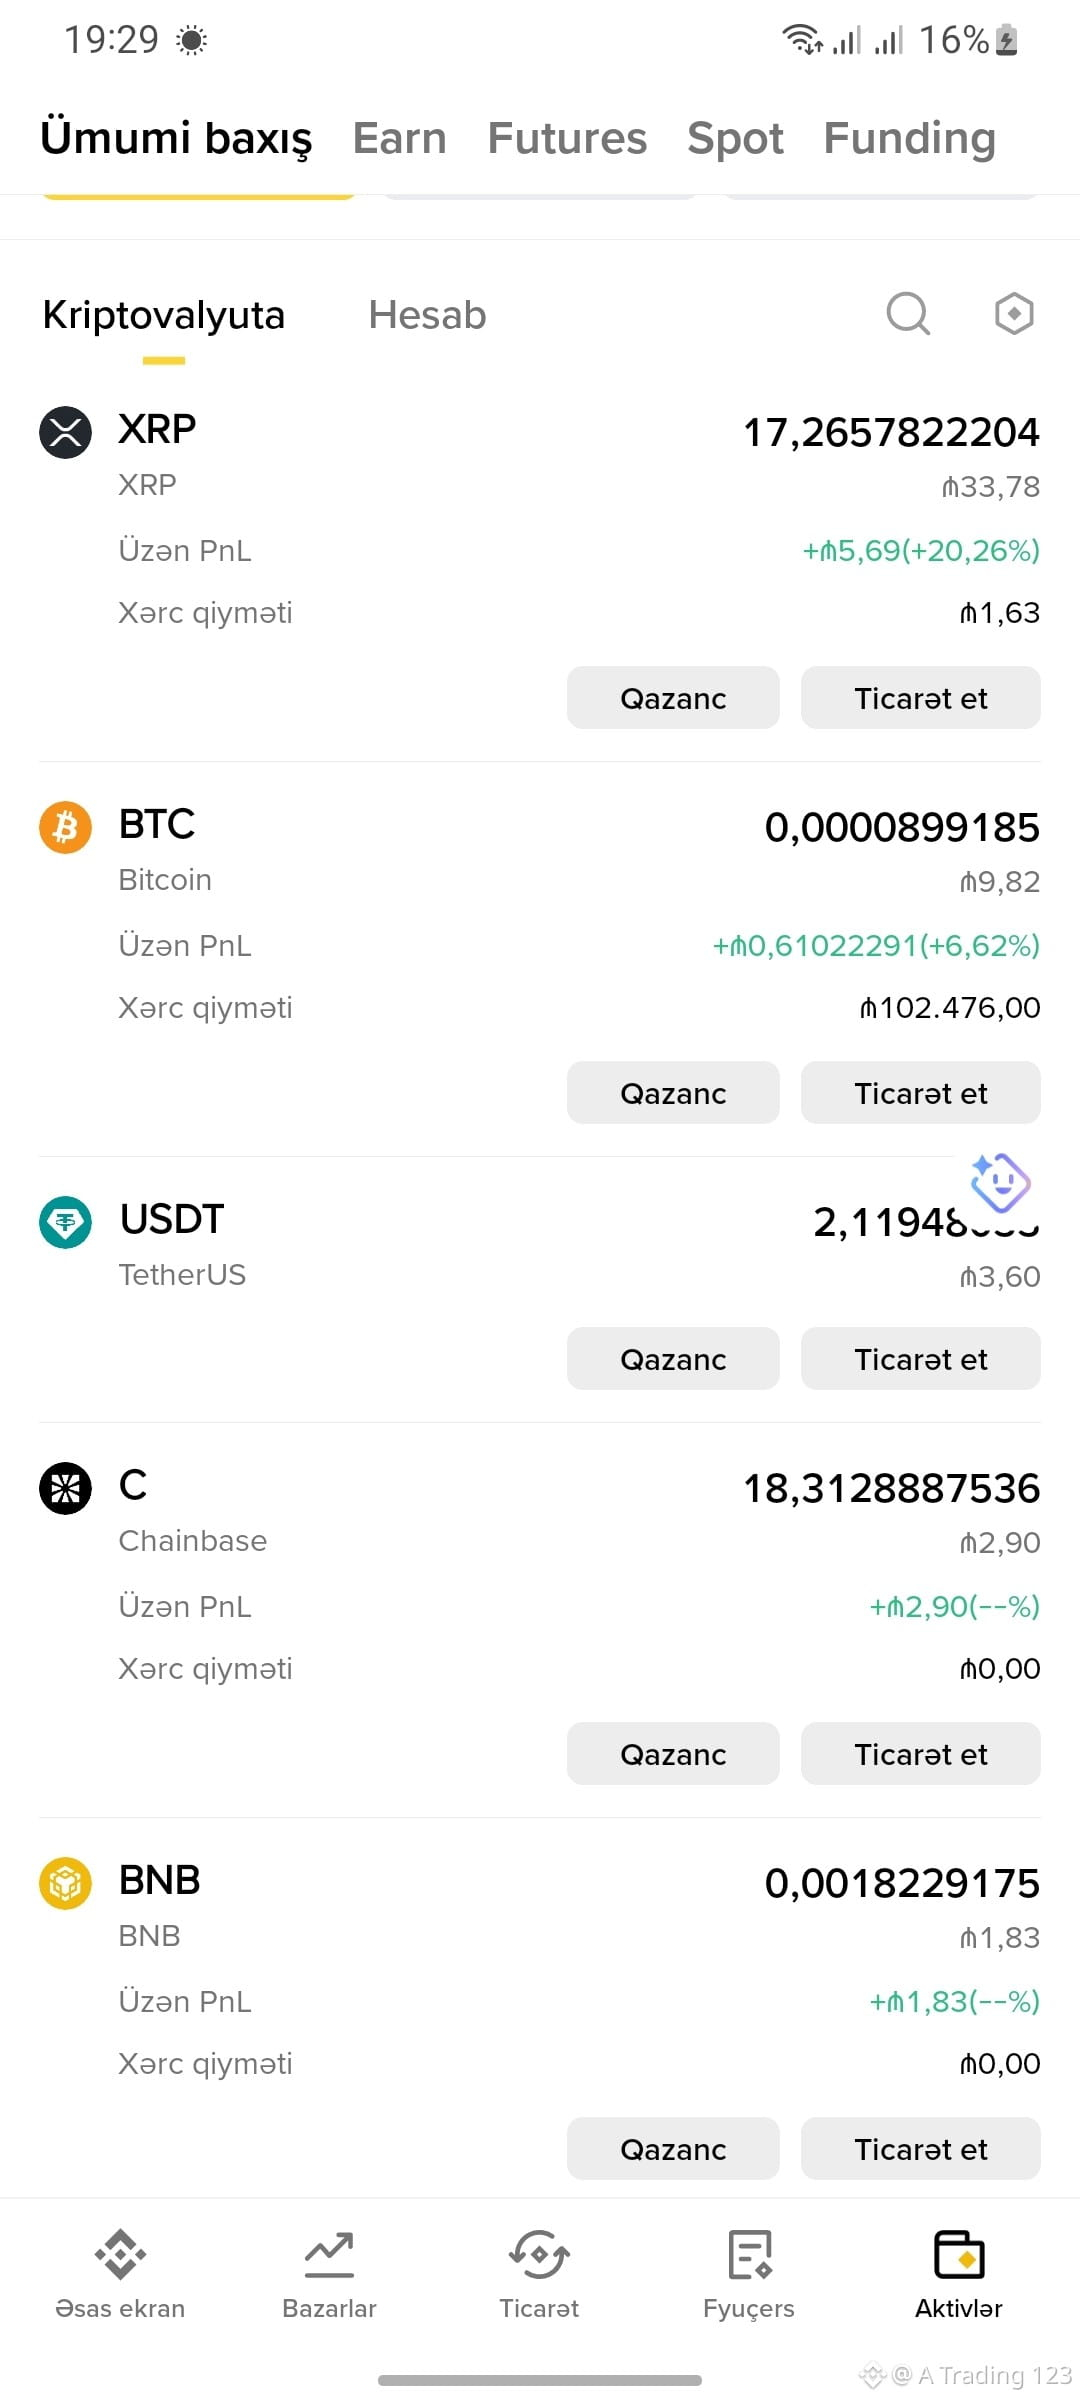1080x2400 pixels.
Task: Open the Funding tab
Action: point(910,138)
